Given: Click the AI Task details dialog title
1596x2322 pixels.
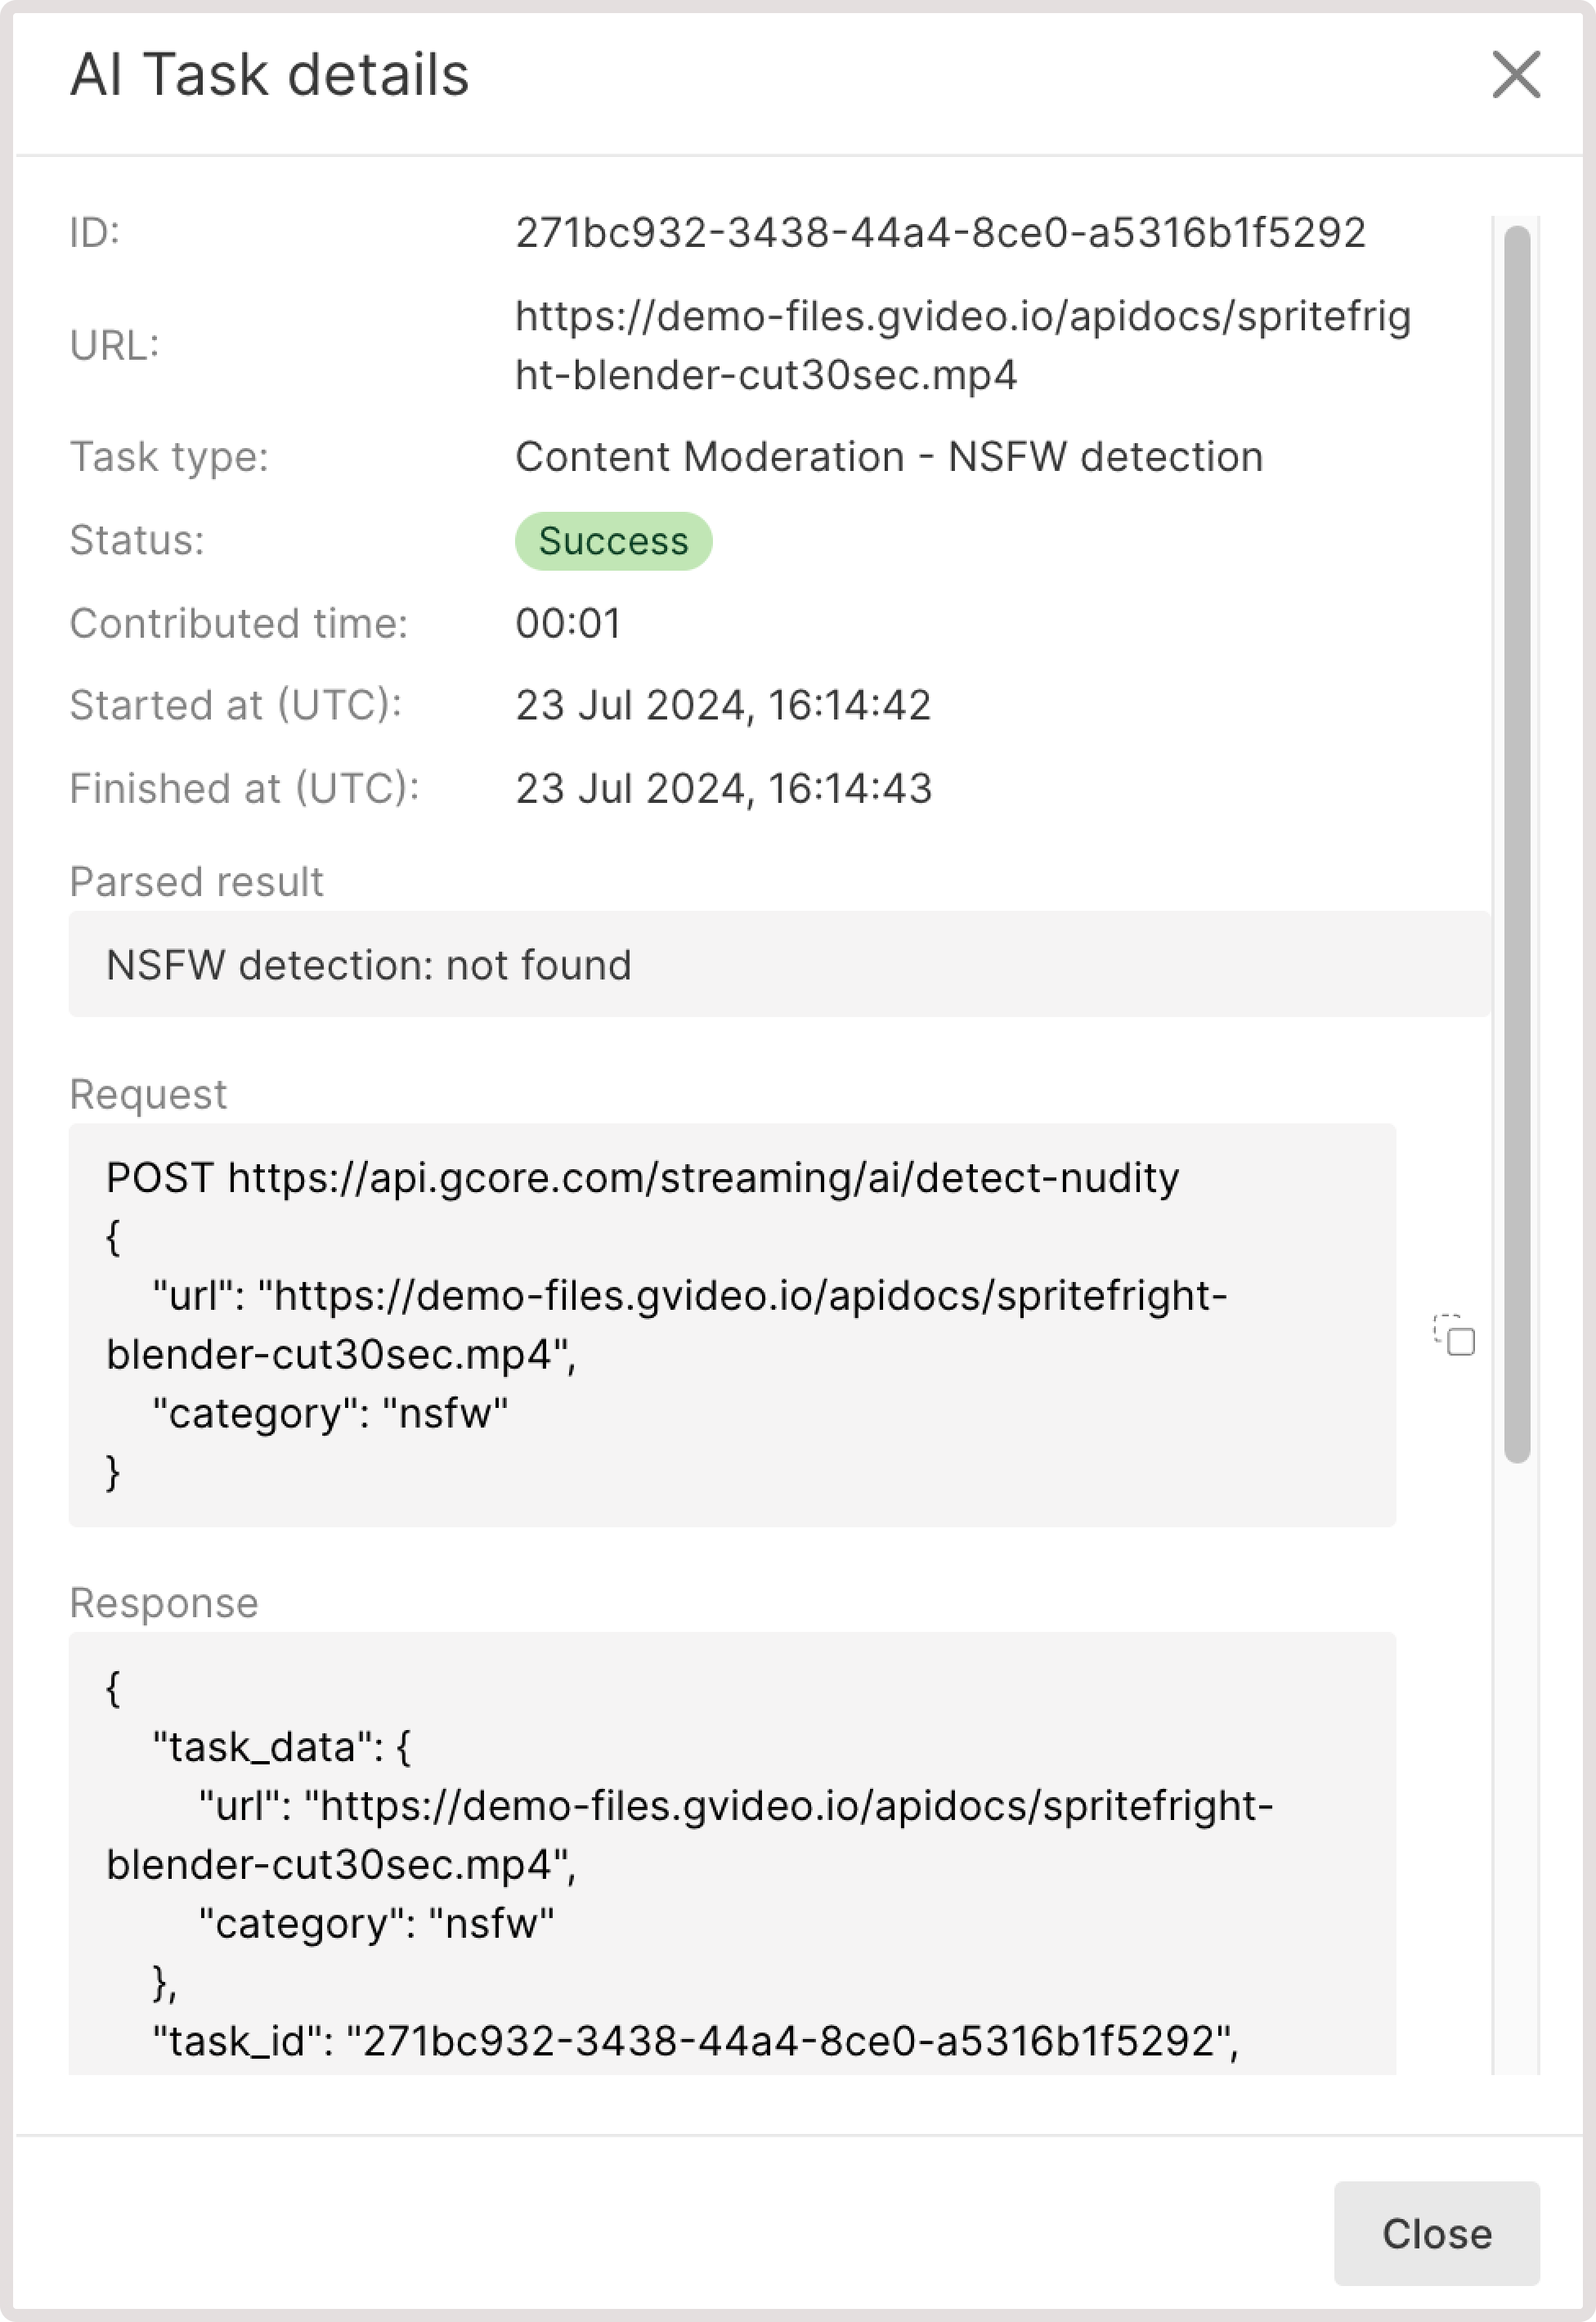Looking at the screenshot, I should [x=268, y=74].
